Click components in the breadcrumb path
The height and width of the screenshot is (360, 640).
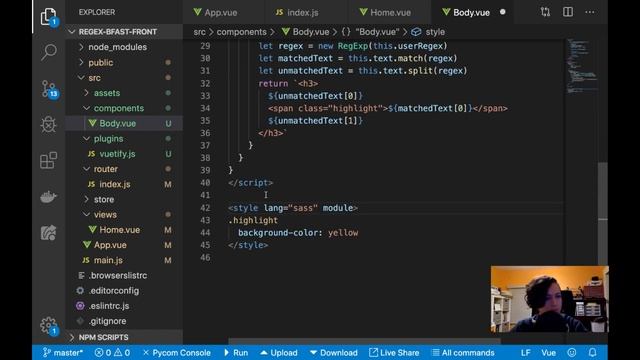tap(241, 32)
